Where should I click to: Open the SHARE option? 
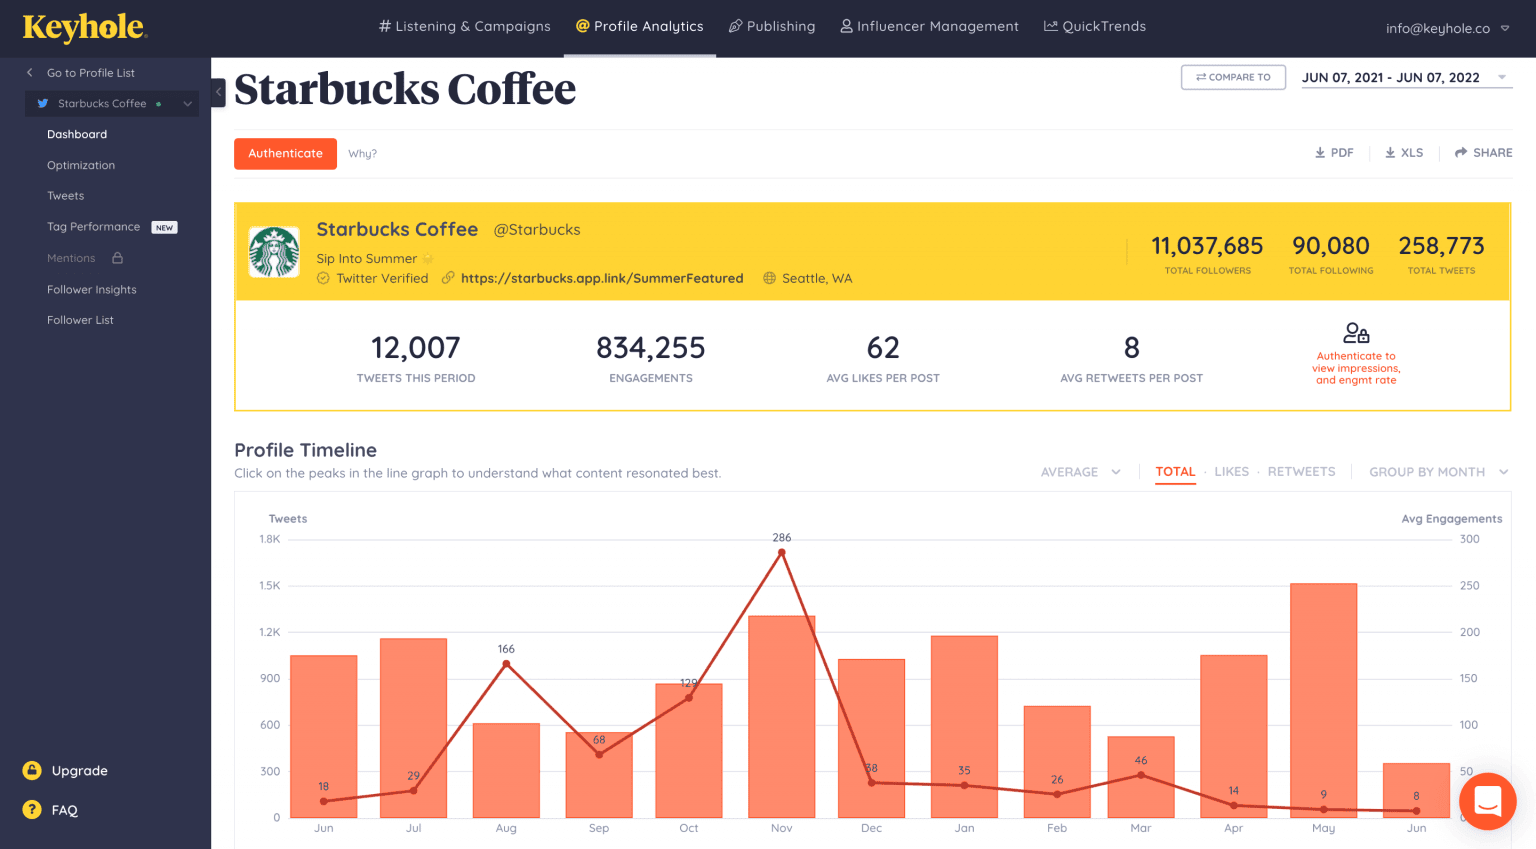1482,152
